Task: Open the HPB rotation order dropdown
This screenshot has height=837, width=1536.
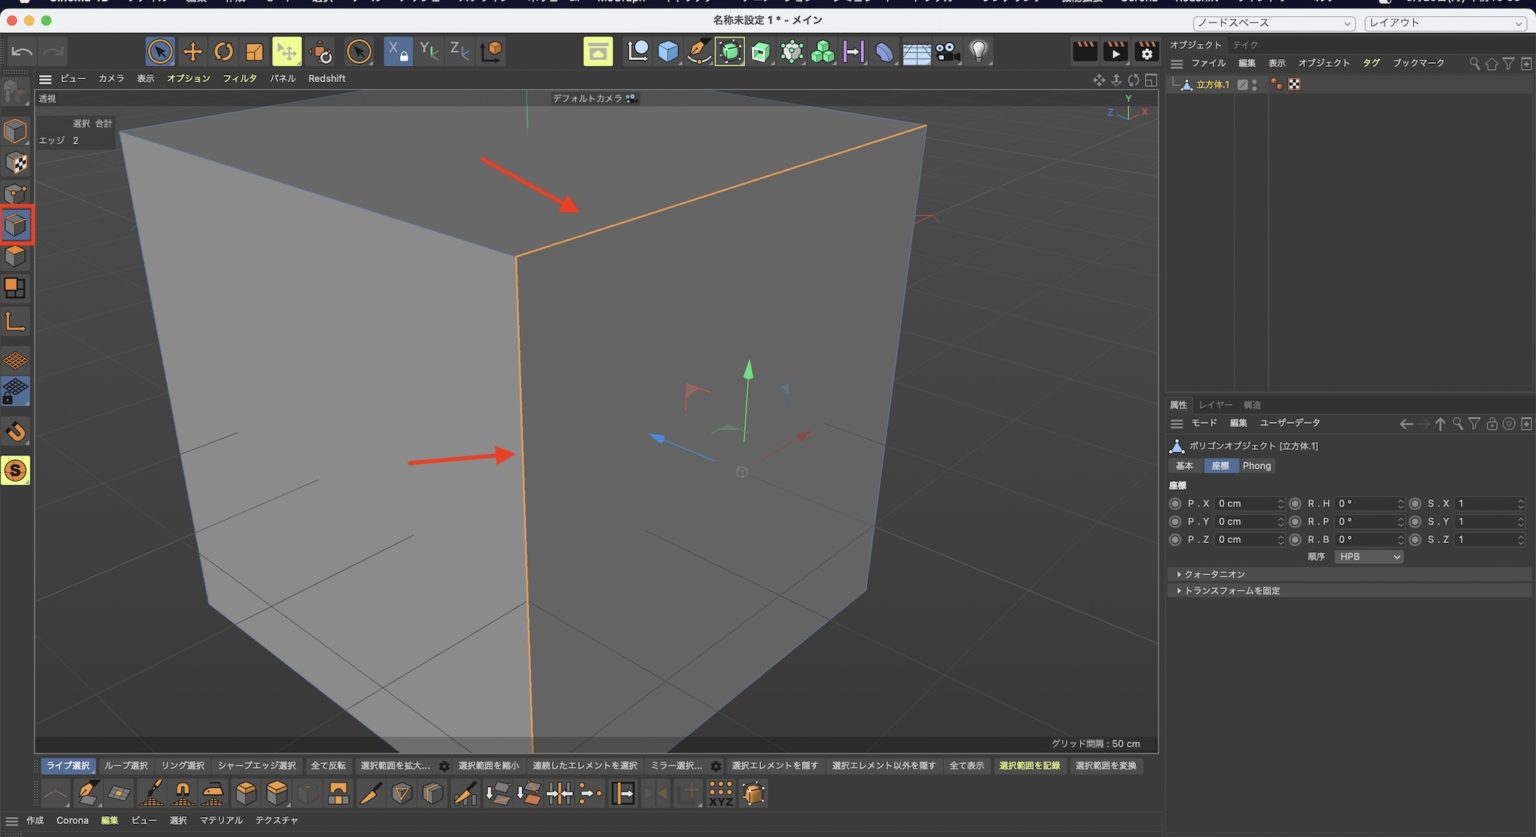Action: [x=1368, y=556]
